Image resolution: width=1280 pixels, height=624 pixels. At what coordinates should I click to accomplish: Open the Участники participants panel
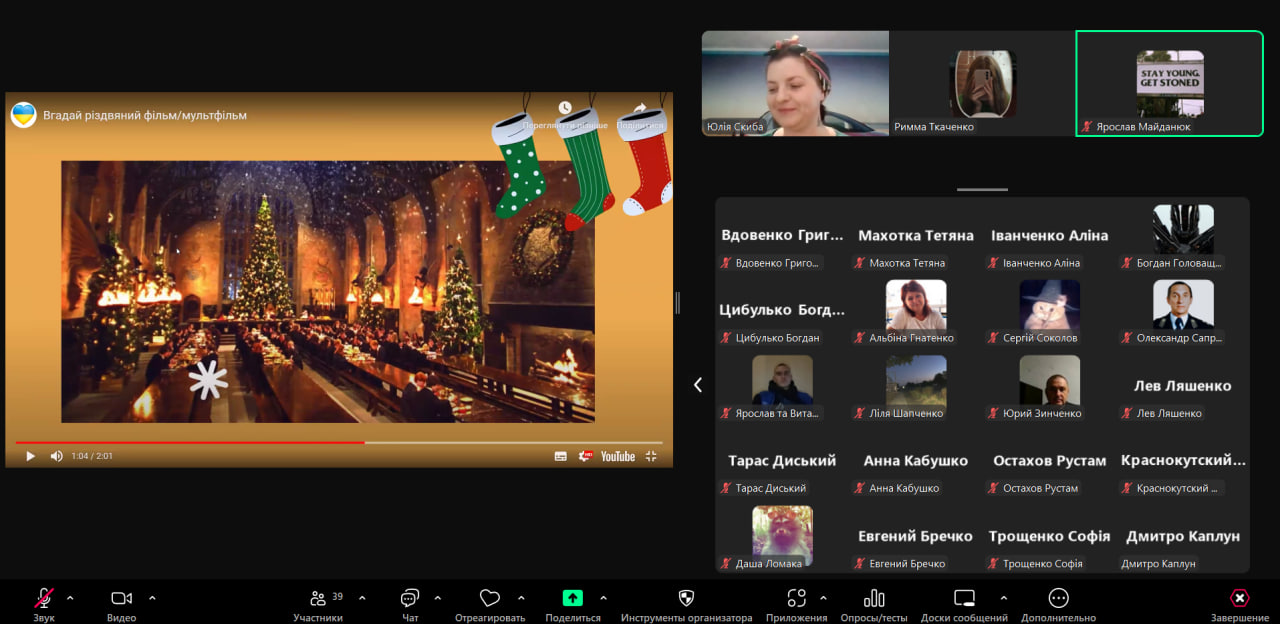click(318, 604)
